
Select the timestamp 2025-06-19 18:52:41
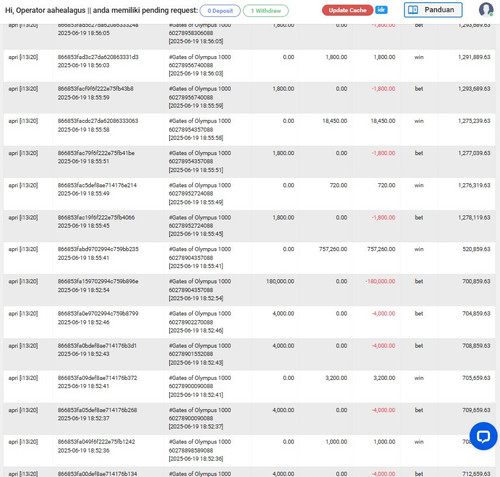pos(83,386)
